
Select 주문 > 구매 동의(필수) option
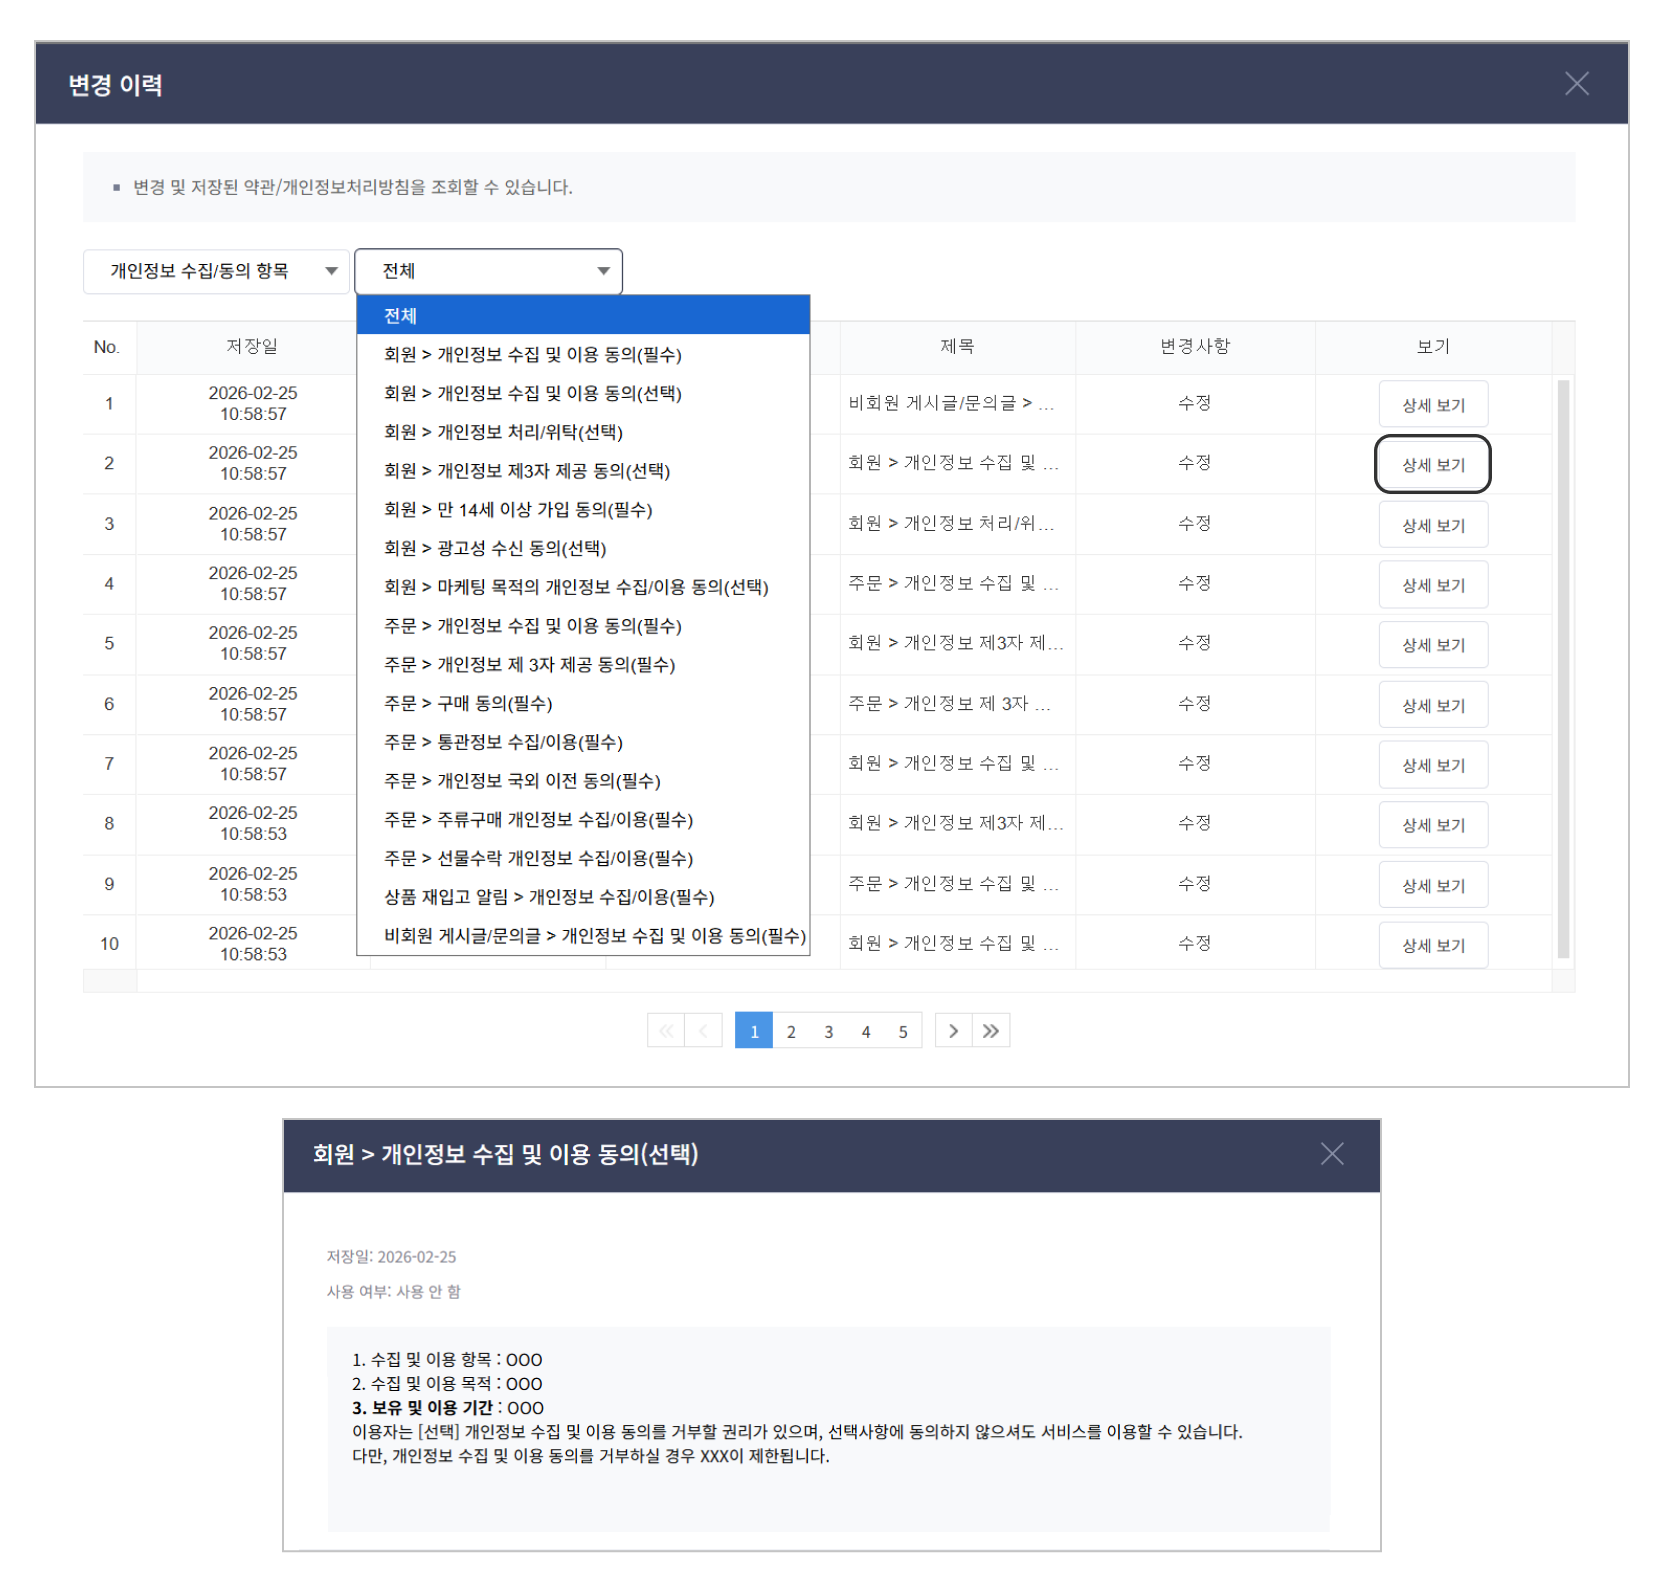(468, 703)
